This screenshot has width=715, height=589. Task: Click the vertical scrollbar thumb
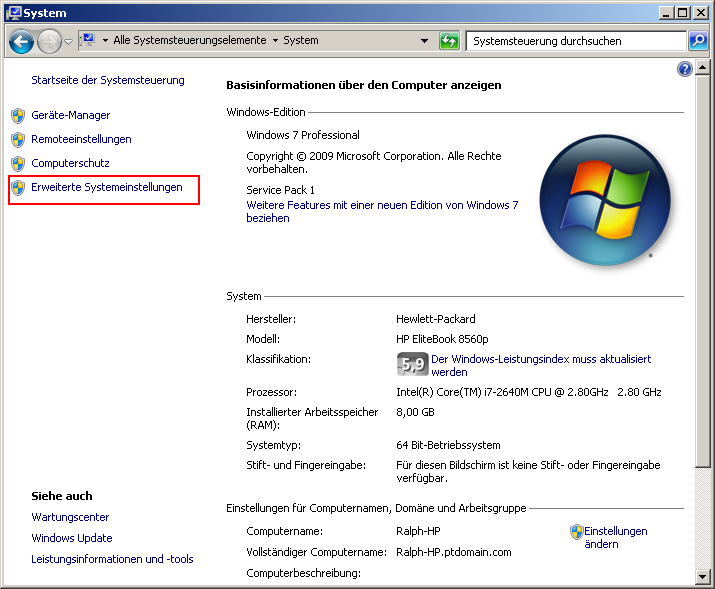coord(703,271)
